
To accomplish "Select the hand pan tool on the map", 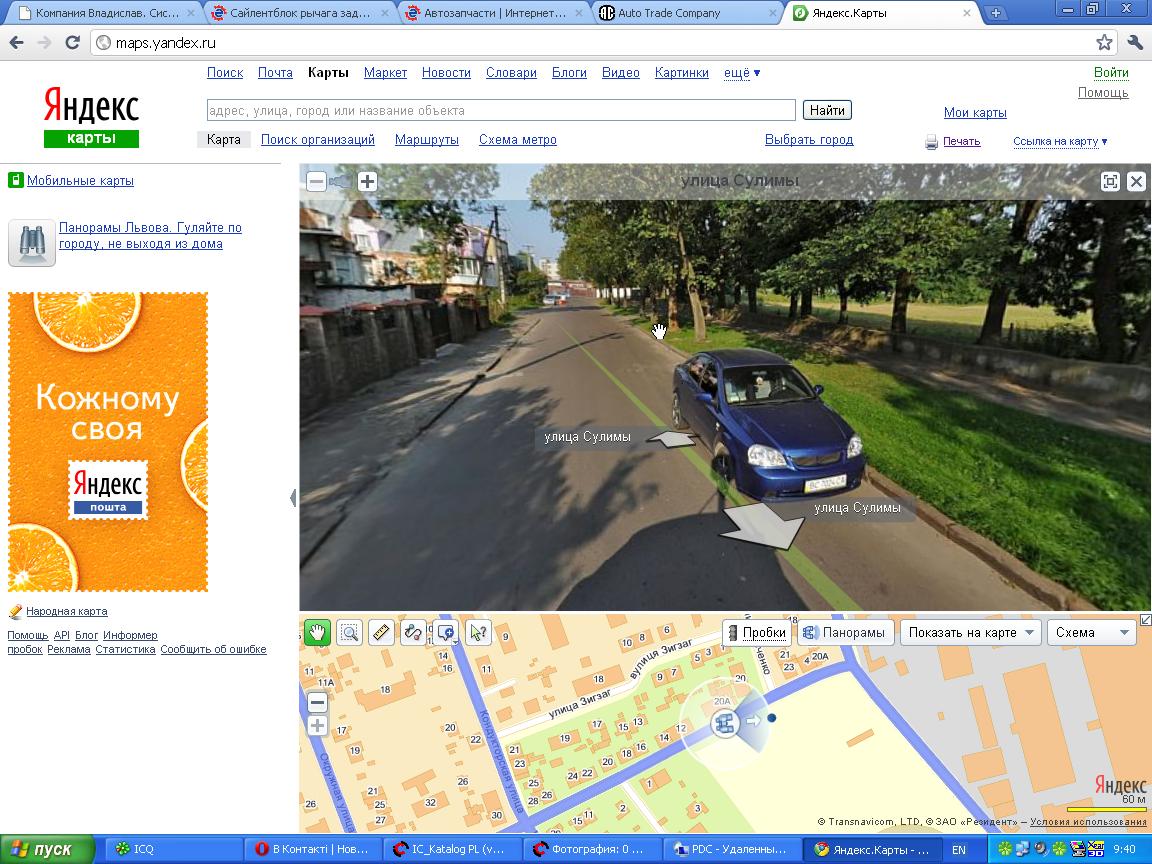I will point(317,632).
